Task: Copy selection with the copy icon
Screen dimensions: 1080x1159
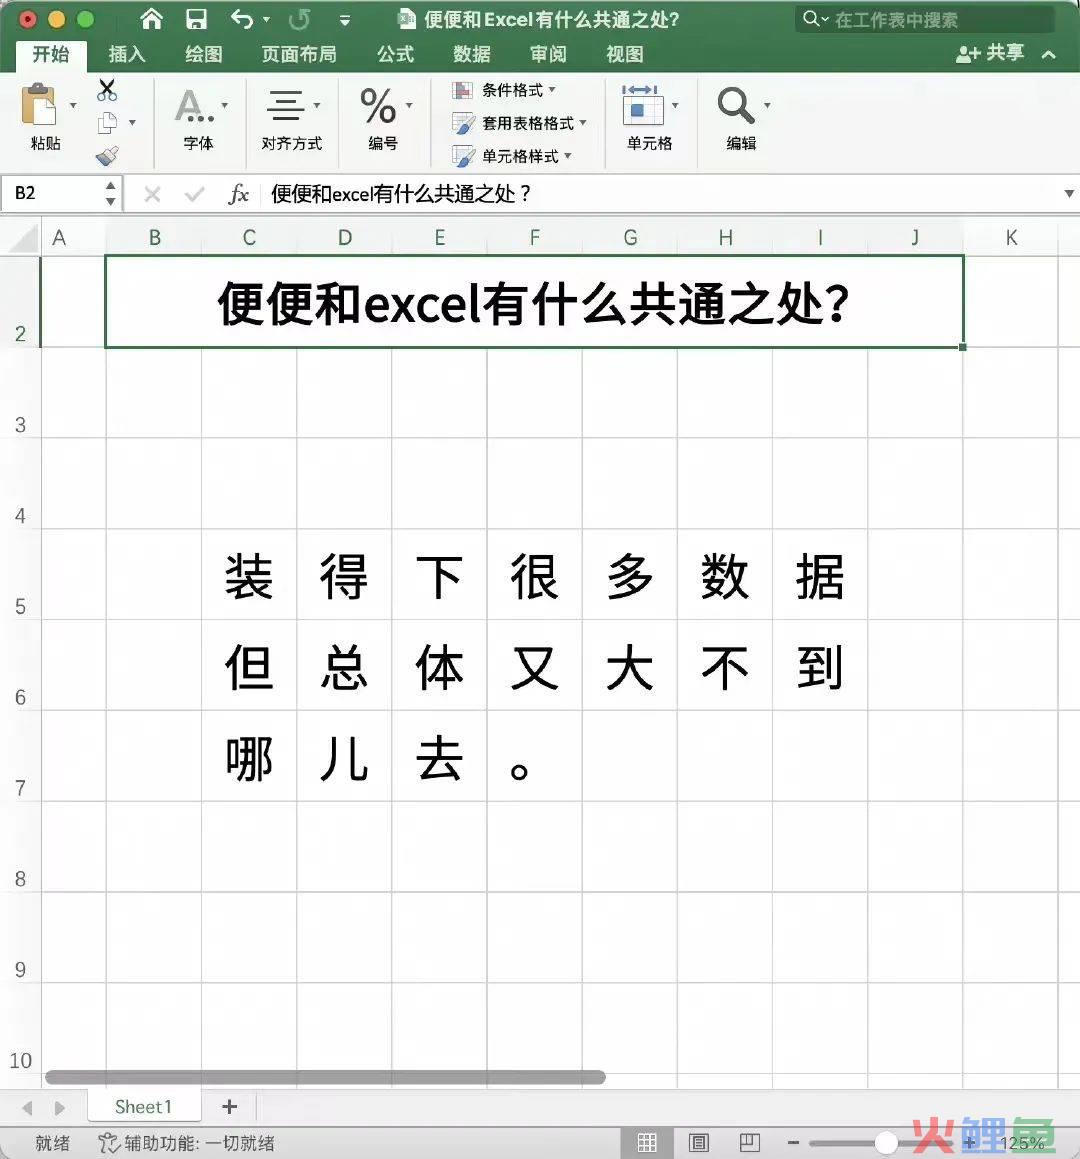Action: pyautogui.click(x=107, y=123)
